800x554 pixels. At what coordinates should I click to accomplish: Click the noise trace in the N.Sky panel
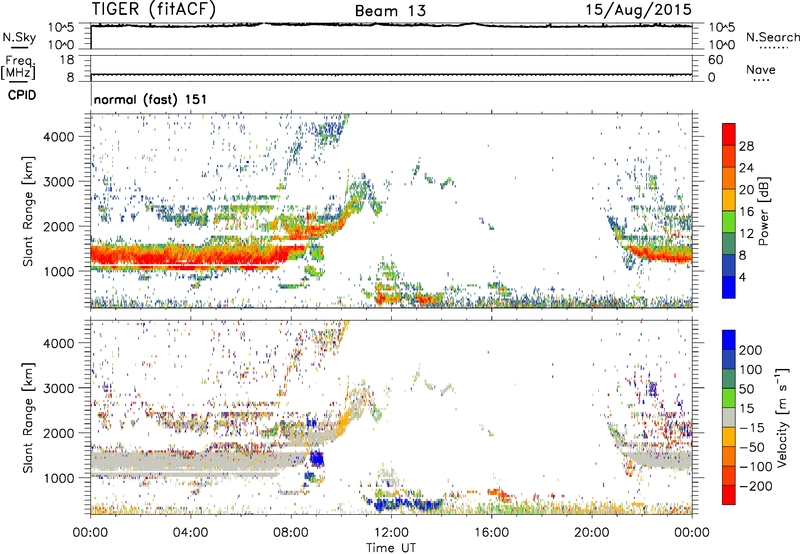391,24
